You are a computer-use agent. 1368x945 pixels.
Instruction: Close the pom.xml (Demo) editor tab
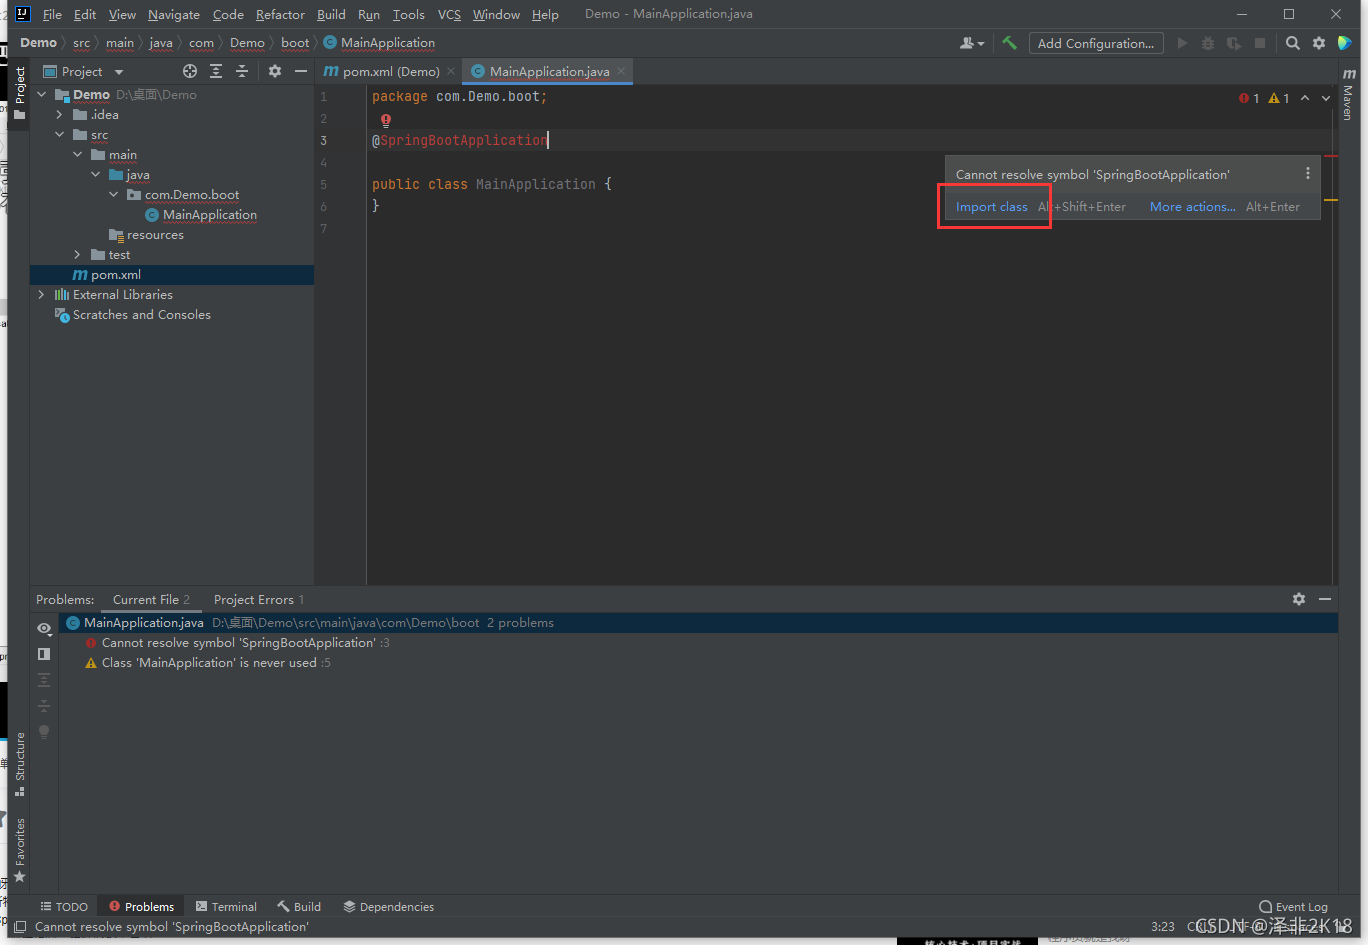pyautogui.click(x=451, y=71)
